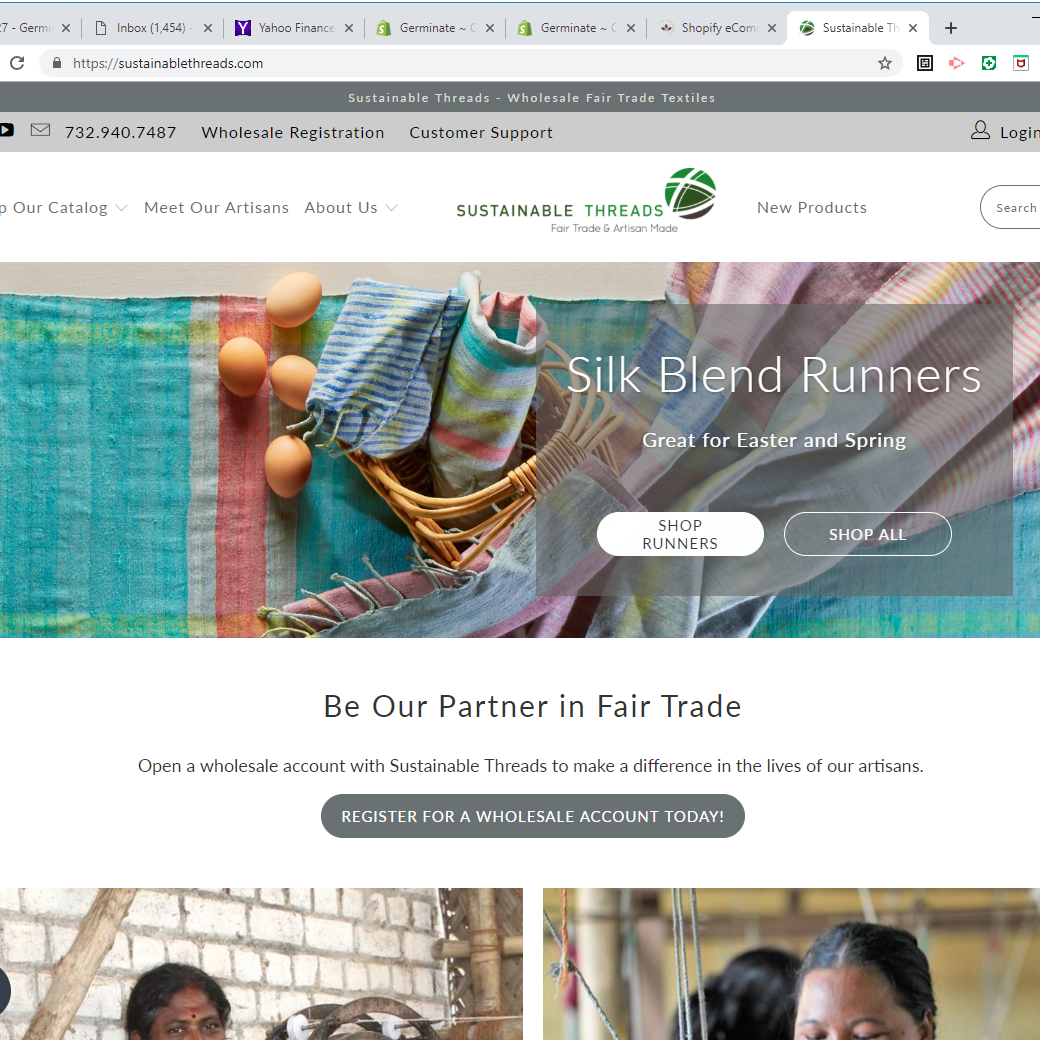Expand the About Us dropdown chevron
The height and width of the screenshot is (1040, 1040).
pyautogui.click(x=391, y=208)
